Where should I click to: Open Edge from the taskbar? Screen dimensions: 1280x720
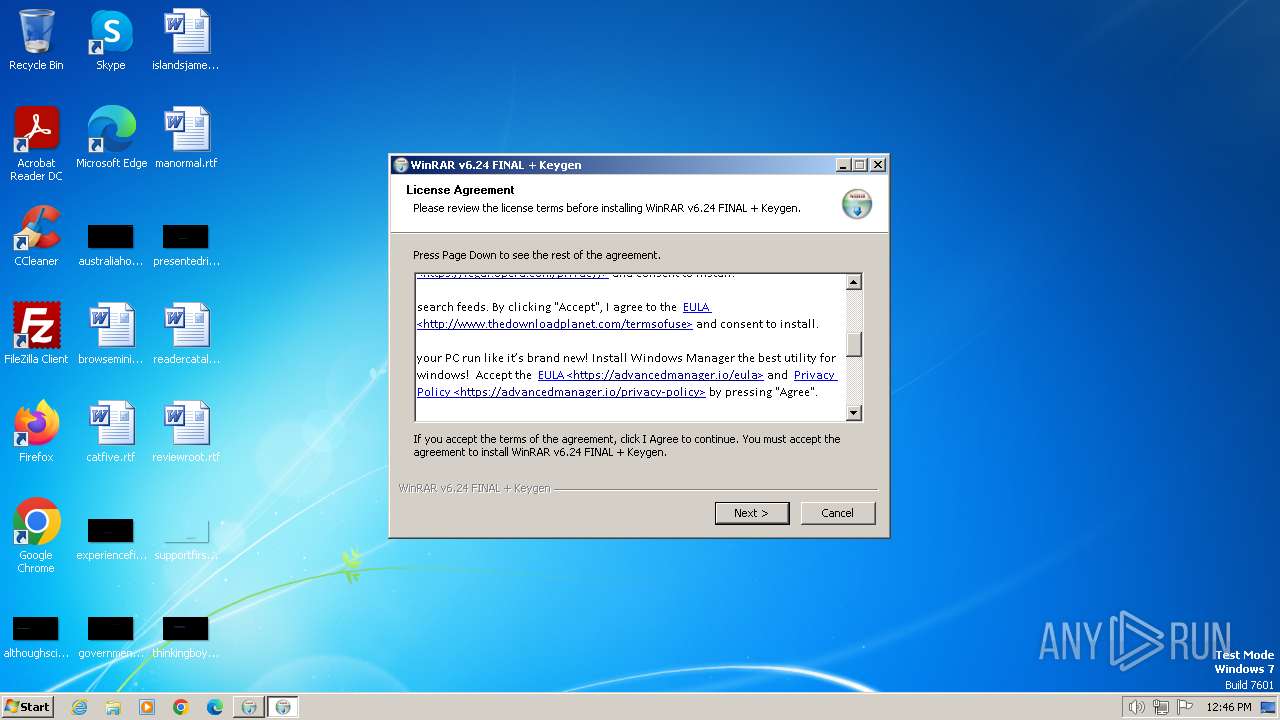(215, 707)
